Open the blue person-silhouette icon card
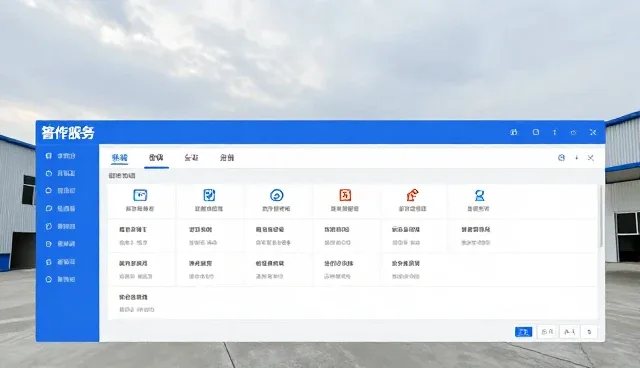Viewport: 640px width, 368px height. tap(479, 201)
